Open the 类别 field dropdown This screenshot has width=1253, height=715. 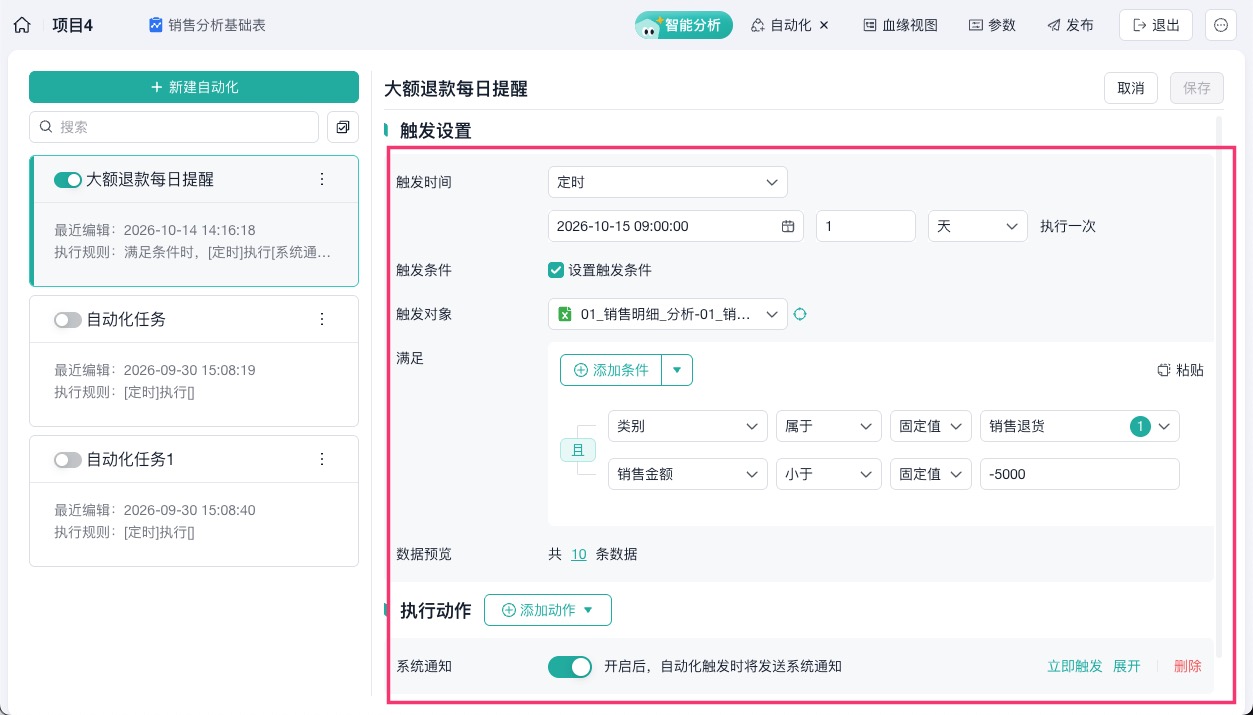click(x=688, y=426)
